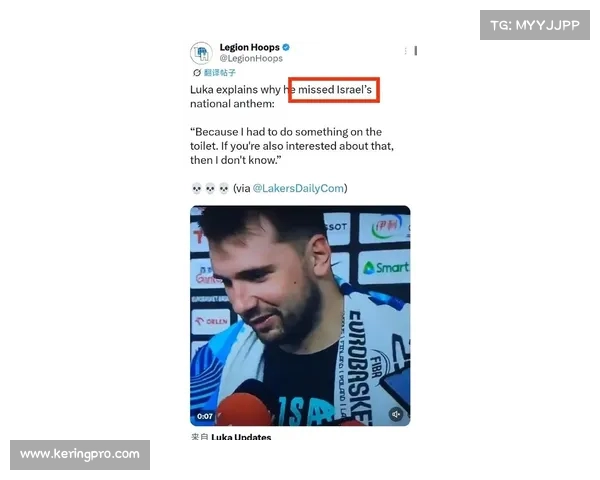600x480 pixels.
Task: Click the www.keringpro.com watermark
Action: click(x=80, y=454)
